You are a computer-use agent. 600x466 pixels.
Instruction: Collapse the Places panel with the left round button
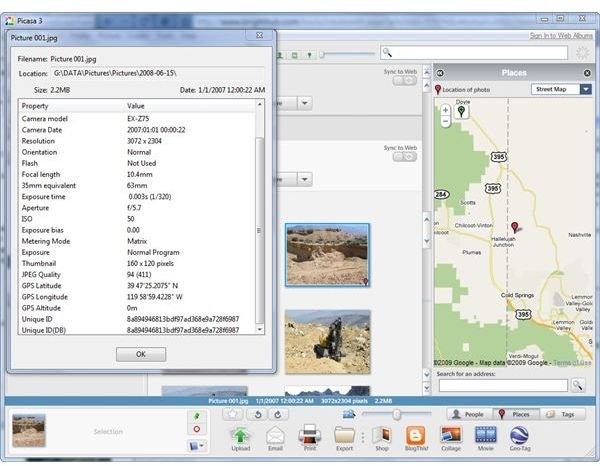pos(440,73)
